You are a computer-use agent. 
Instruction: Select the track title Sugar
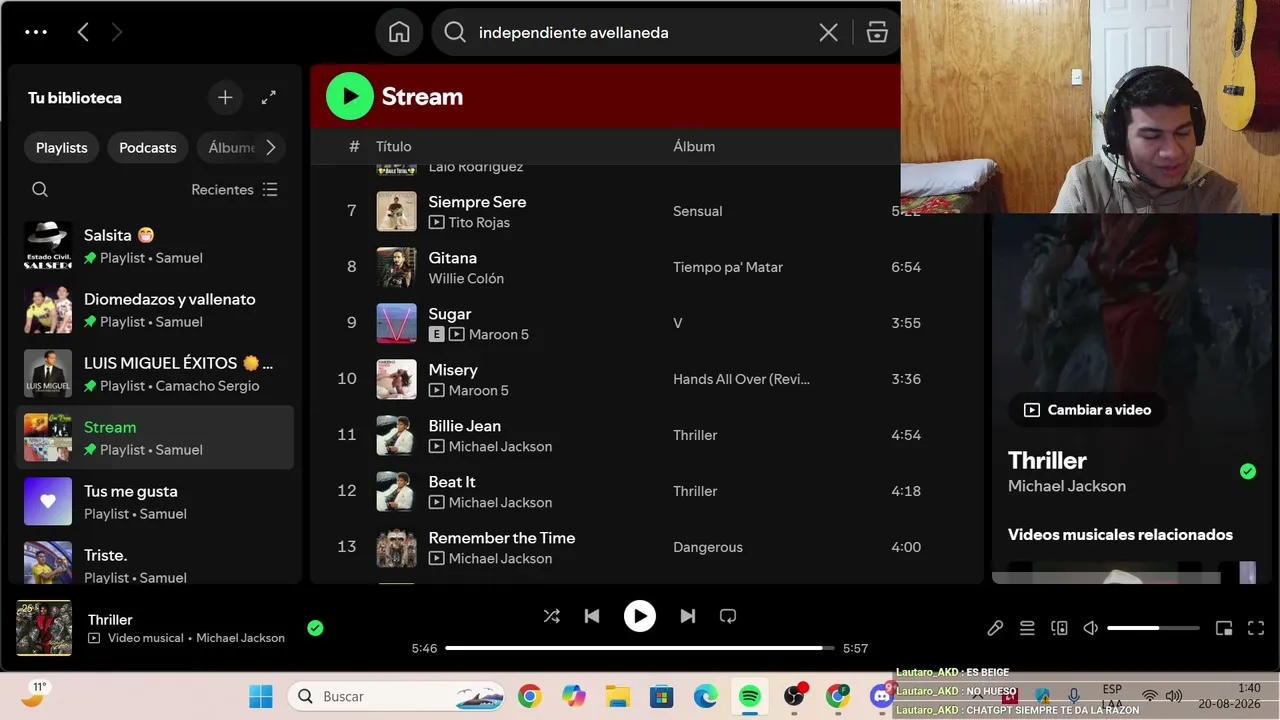450,314
